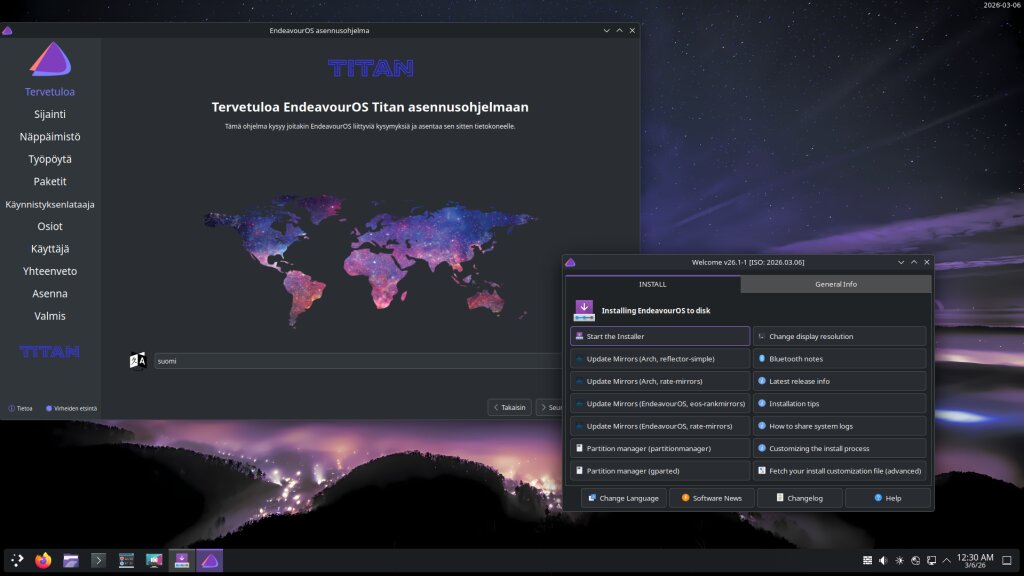Expand hidden system tray icons arrow
This screenshot has height=576, width=1024.
point(946,560)
